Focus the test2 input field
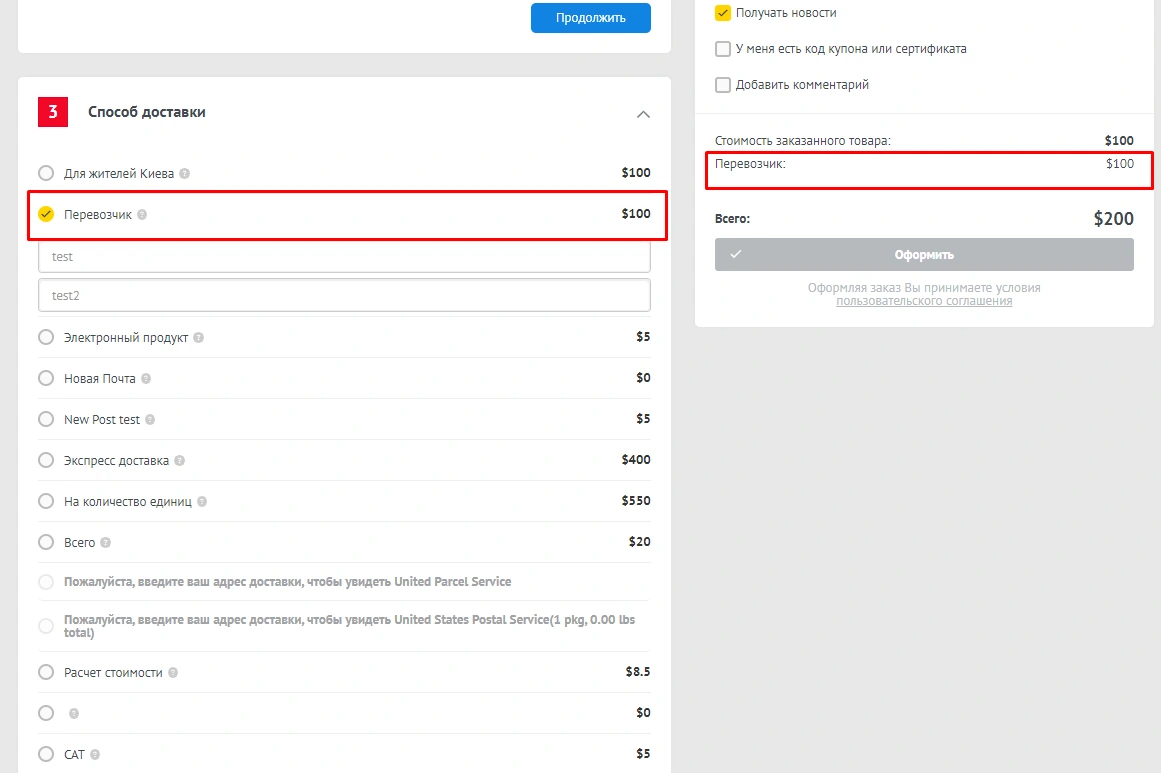Image resolution: width=1161 pixels, height=773 pixels. pos(344,296)
